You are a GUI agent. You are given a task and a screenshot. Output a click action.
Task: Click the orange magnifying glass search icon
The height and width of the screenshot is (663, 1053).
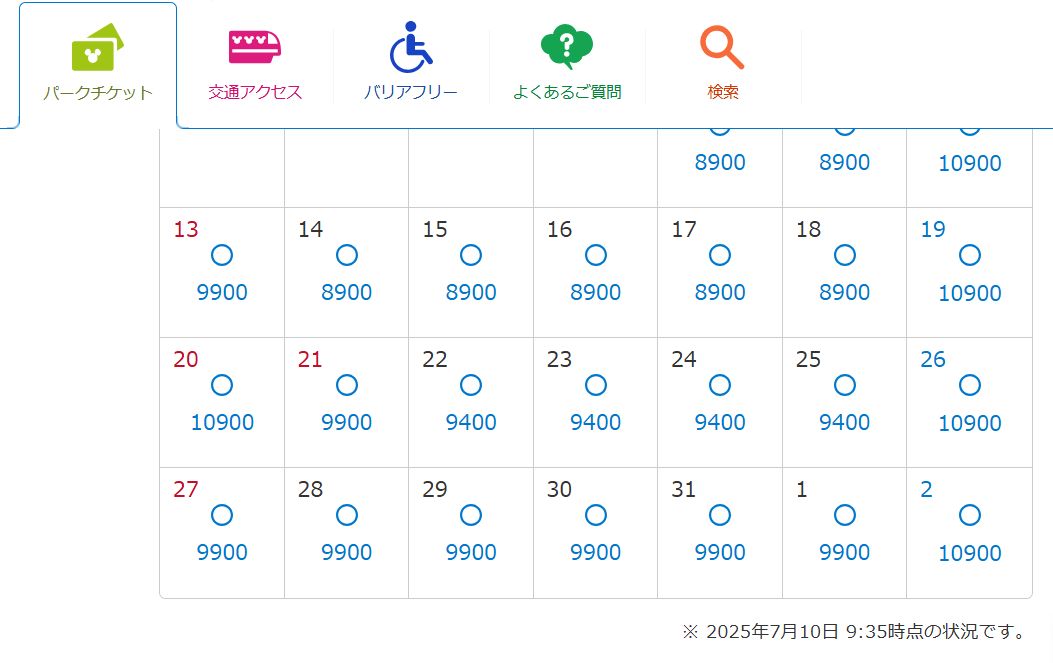click(x=722, y=47)
